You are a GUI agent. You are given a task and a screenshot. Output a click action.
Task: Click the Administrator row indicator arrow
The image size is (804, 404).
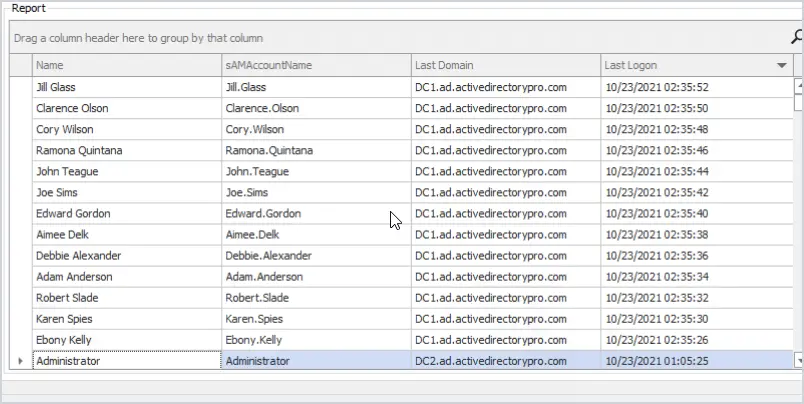pyautogui.click(x=21, y=361)
